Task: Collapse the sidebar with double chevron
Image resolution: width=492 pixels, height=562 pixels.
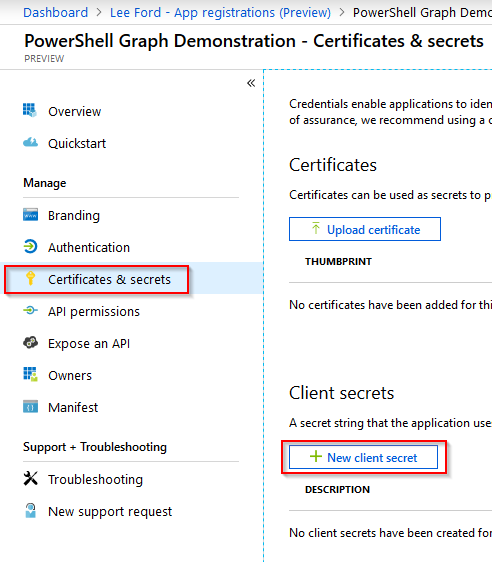Action: coord(251,83)
